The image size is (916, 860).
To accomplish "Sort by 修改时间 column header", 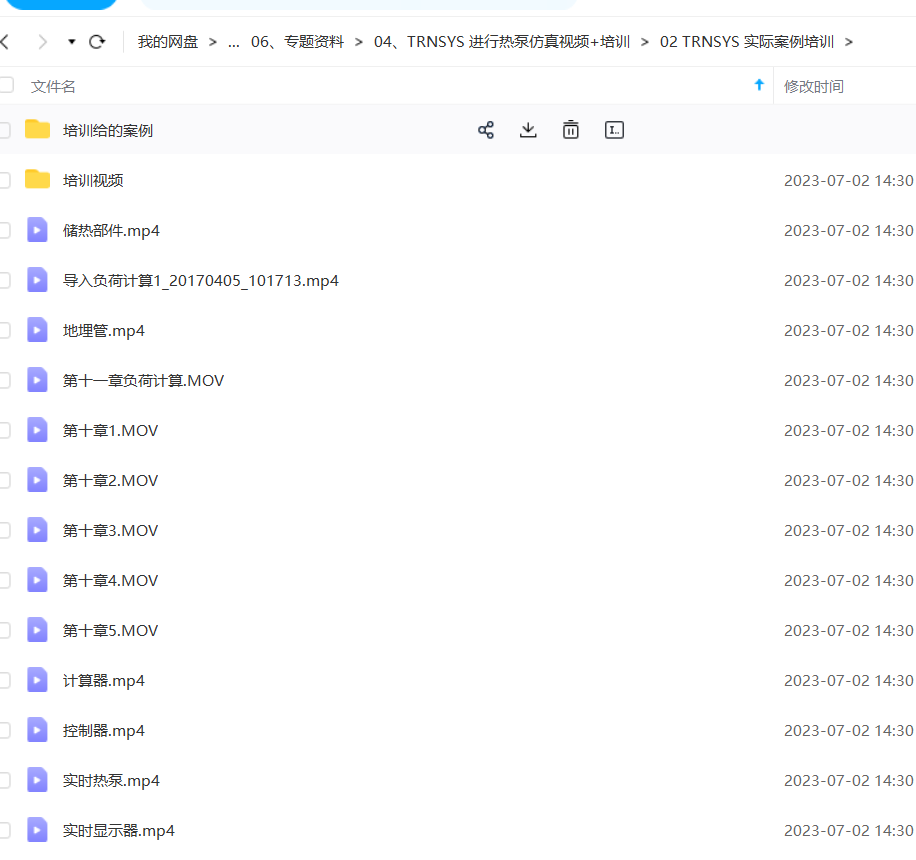I will (x=814, y=86).
